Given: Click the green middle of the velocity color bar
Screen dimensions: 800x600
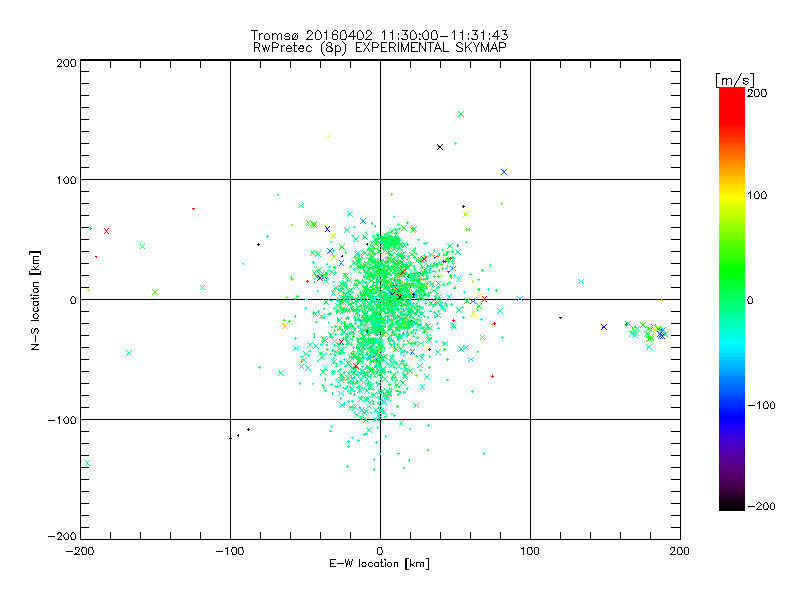Looking at the screenshot, I should coord(732,286).
